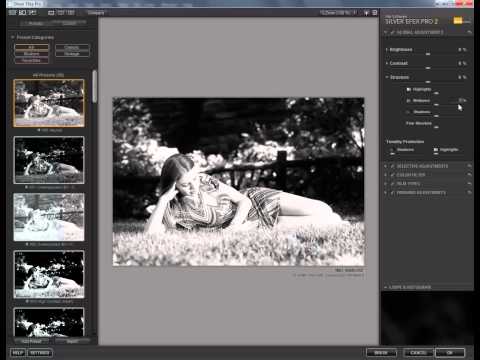Collapse the Global Adjustments section
480x360 pixels.
pyautogui.click(x=386, y=32)
